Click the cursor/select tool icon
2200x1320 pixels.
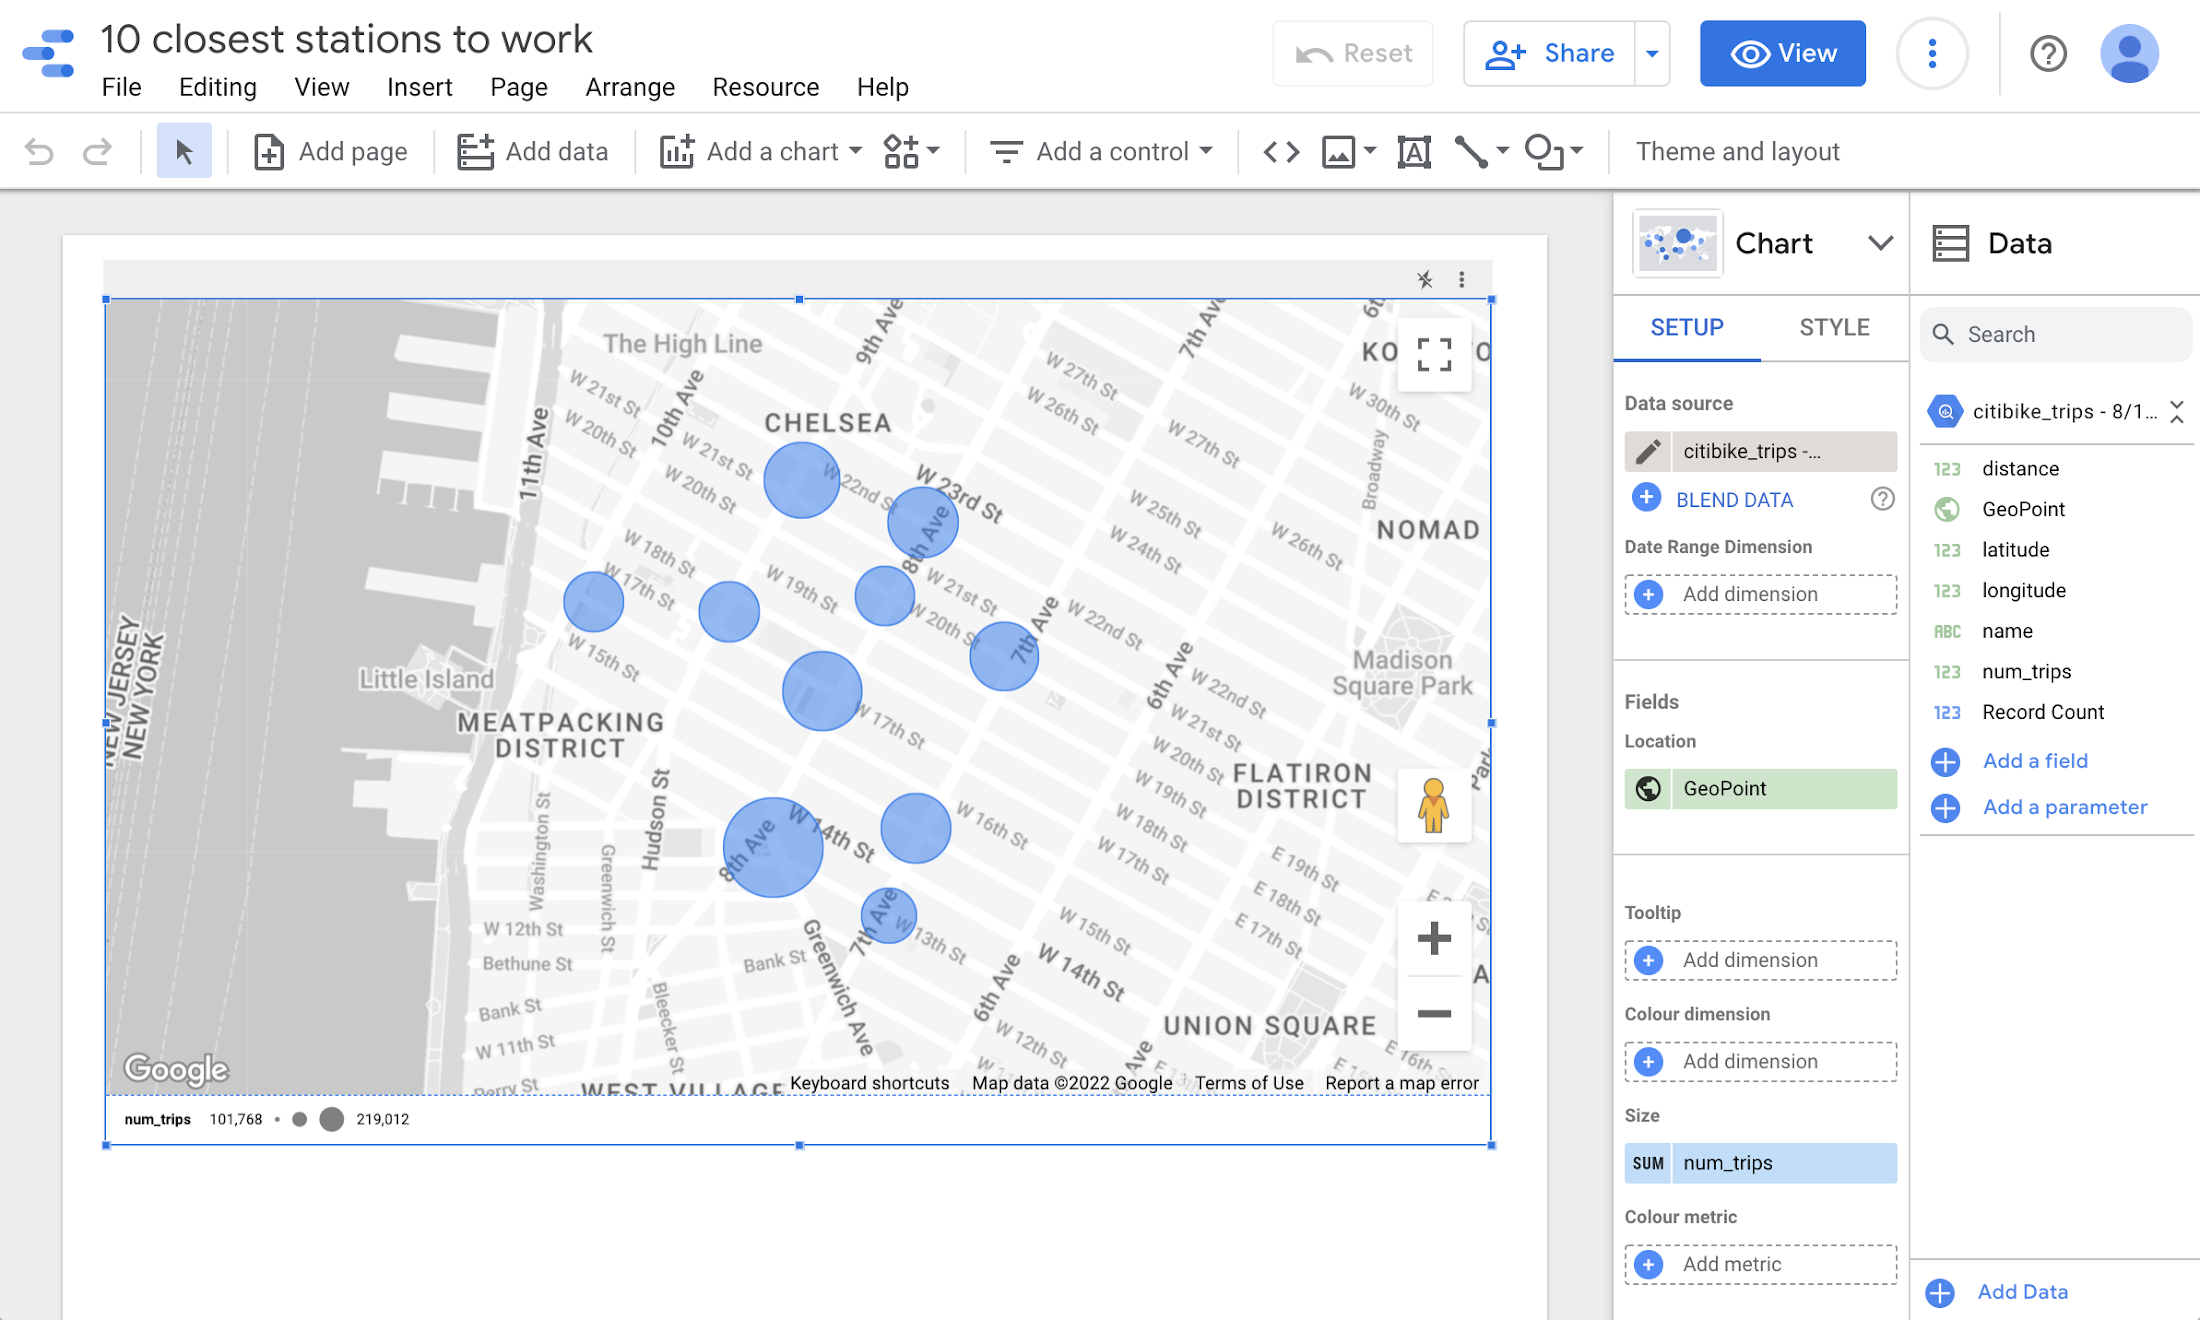coord(184,151)
